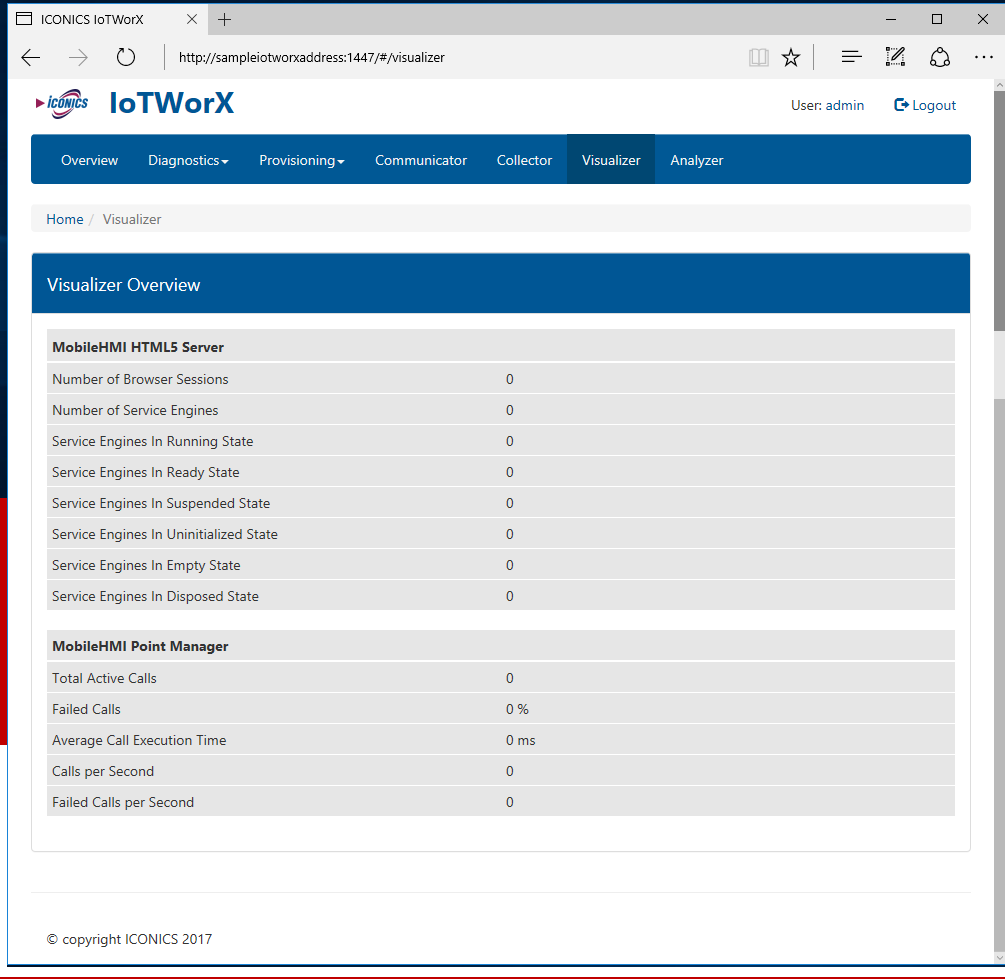
Task: Switch to the Communicator tab
Action: pos(421,160)
